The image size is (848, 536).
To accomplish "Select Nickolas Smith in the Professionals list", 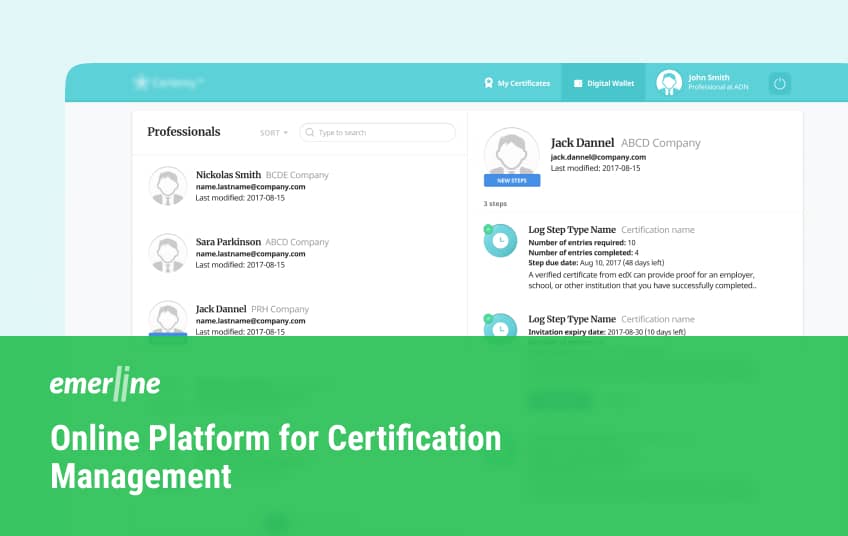I will pyautogui.click(x=228, y=175).
